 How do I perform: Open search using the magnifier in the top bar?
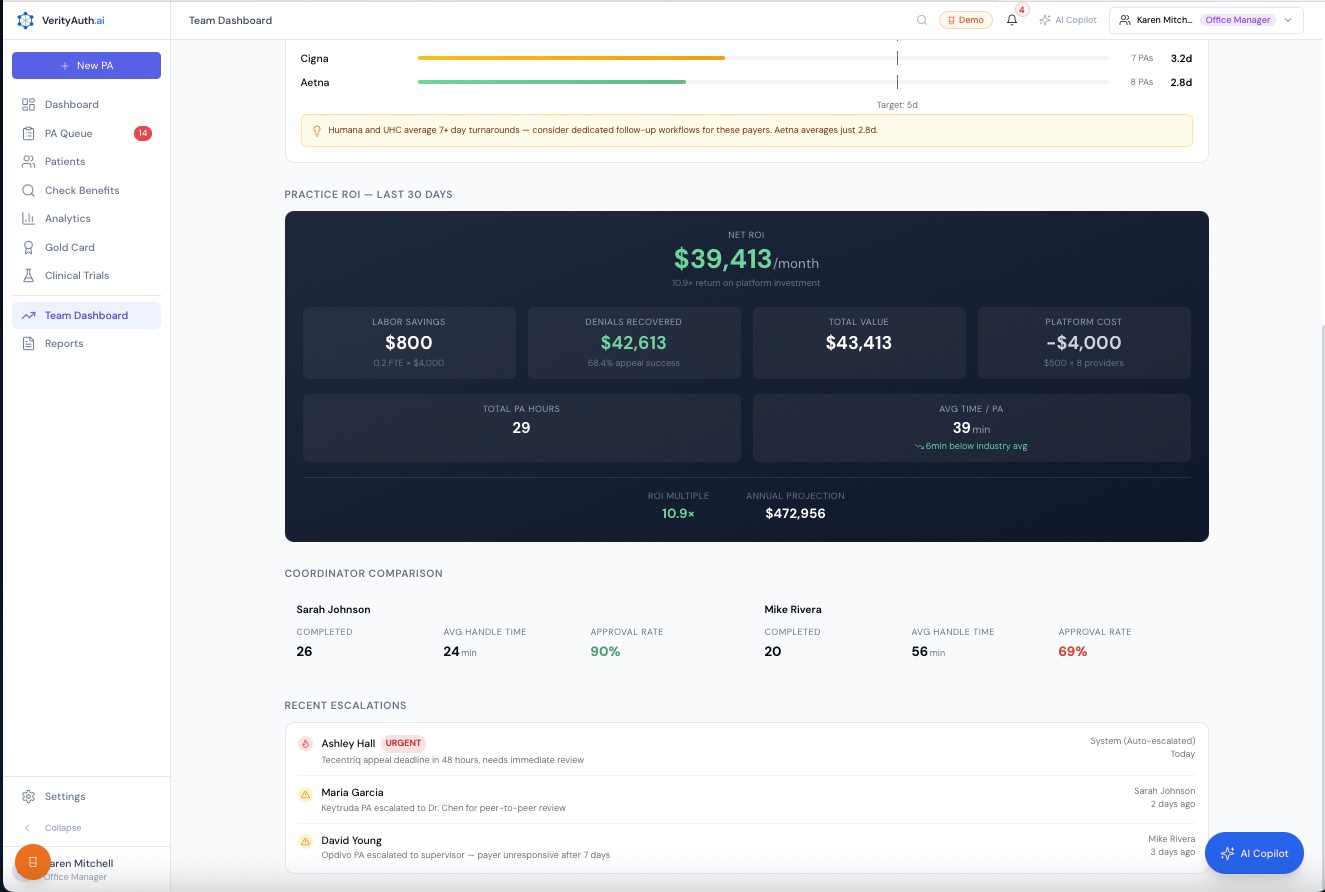pos(922,20)
